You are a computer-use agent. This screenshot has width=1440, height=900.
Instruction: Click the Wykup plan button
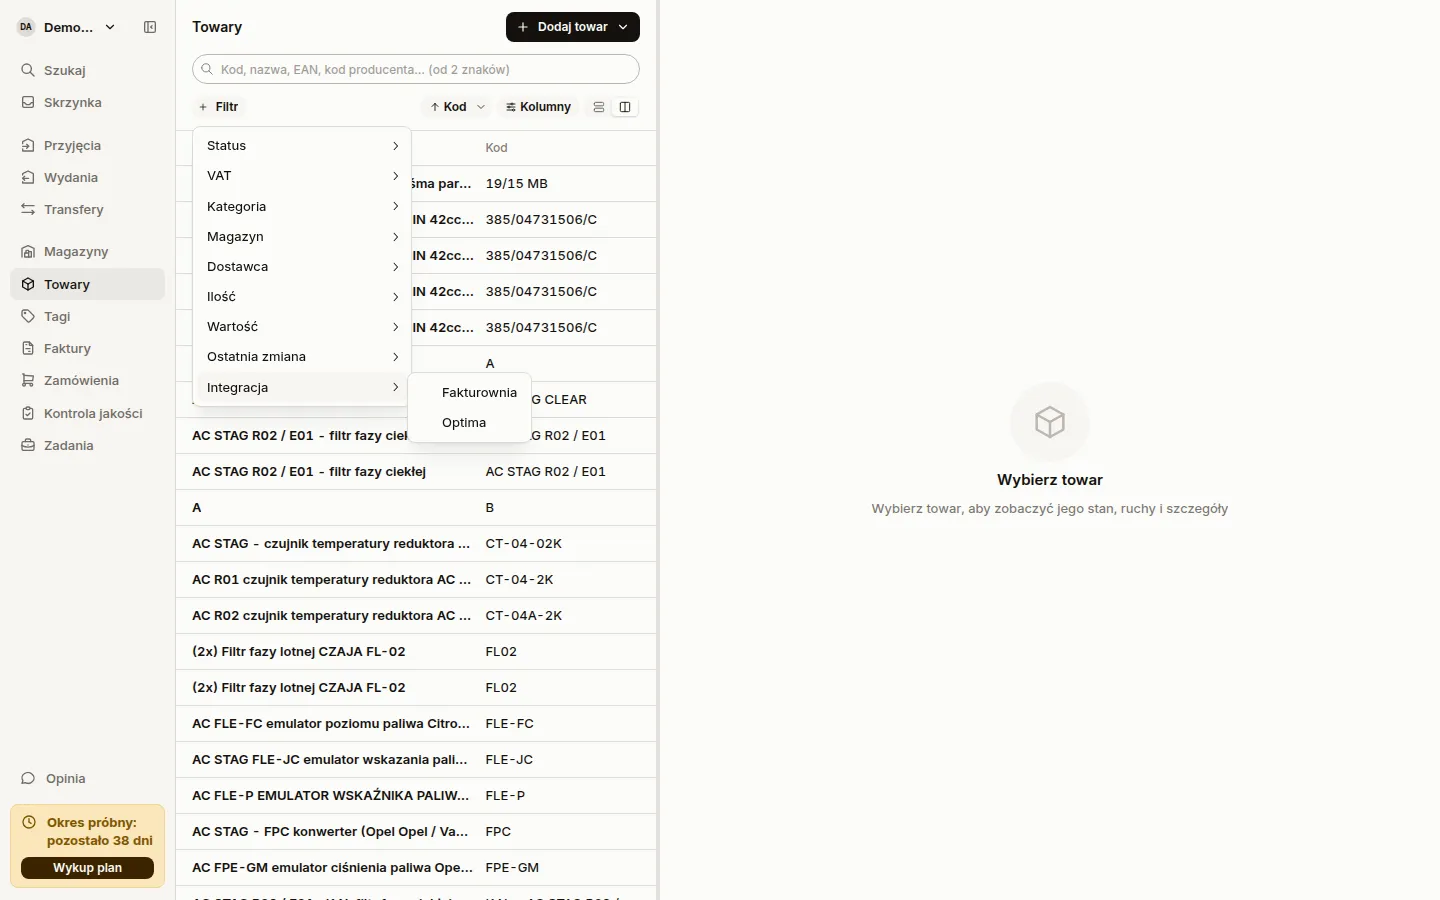87,868
